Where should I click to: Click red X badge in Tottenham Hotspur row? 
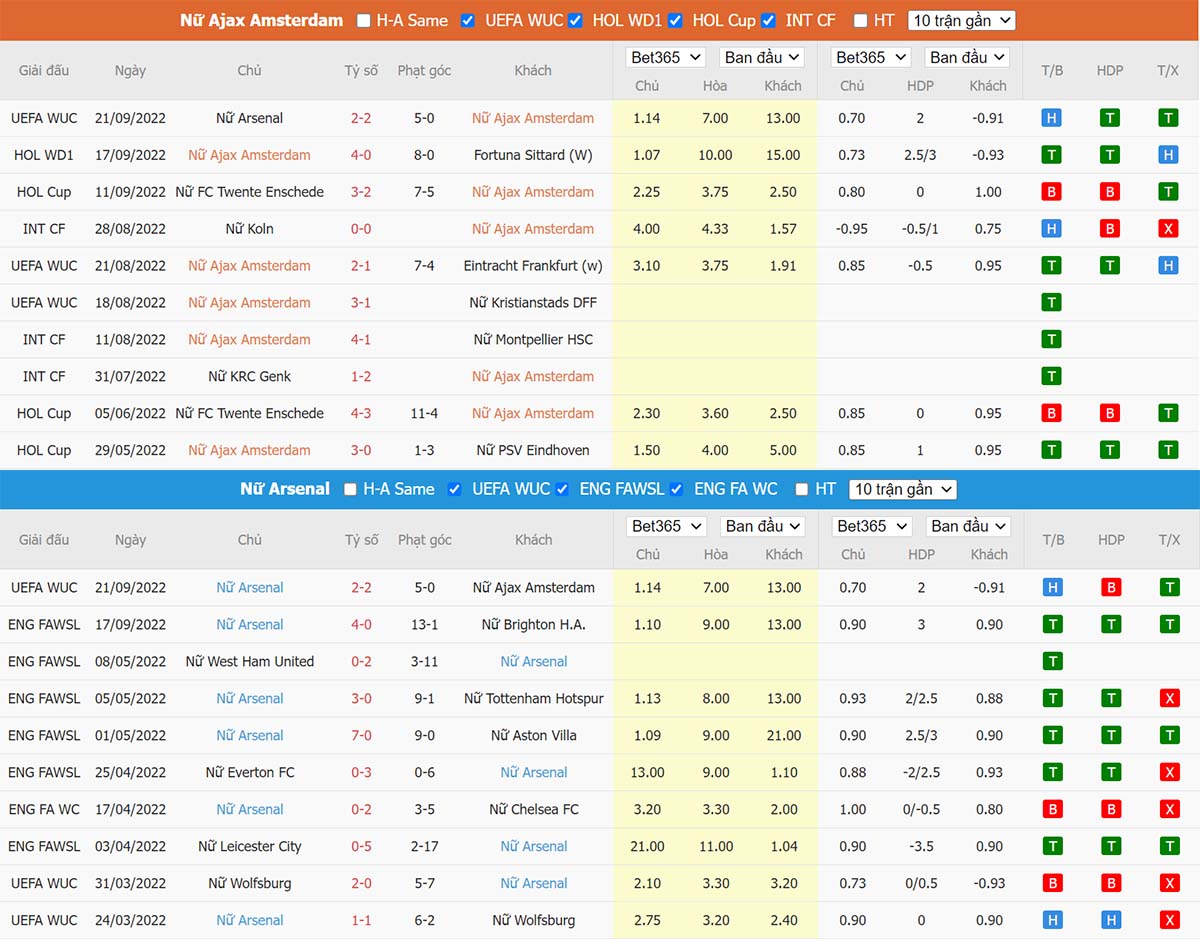point(1168,698)
